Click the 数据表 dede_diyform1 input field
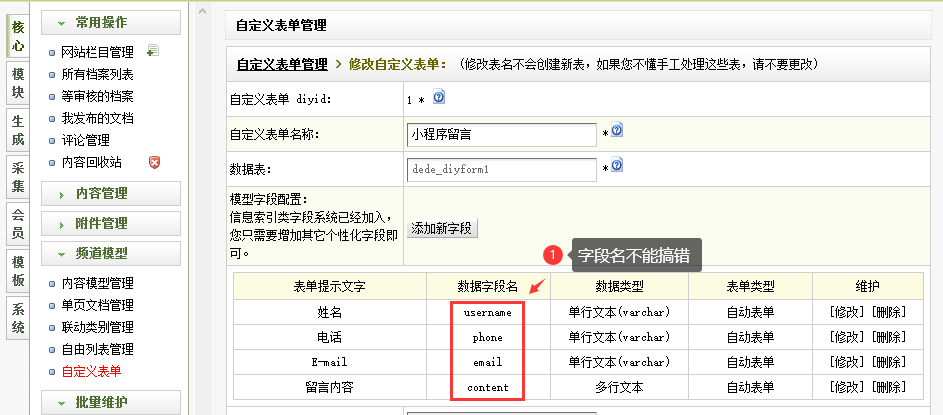 point(501,169)
